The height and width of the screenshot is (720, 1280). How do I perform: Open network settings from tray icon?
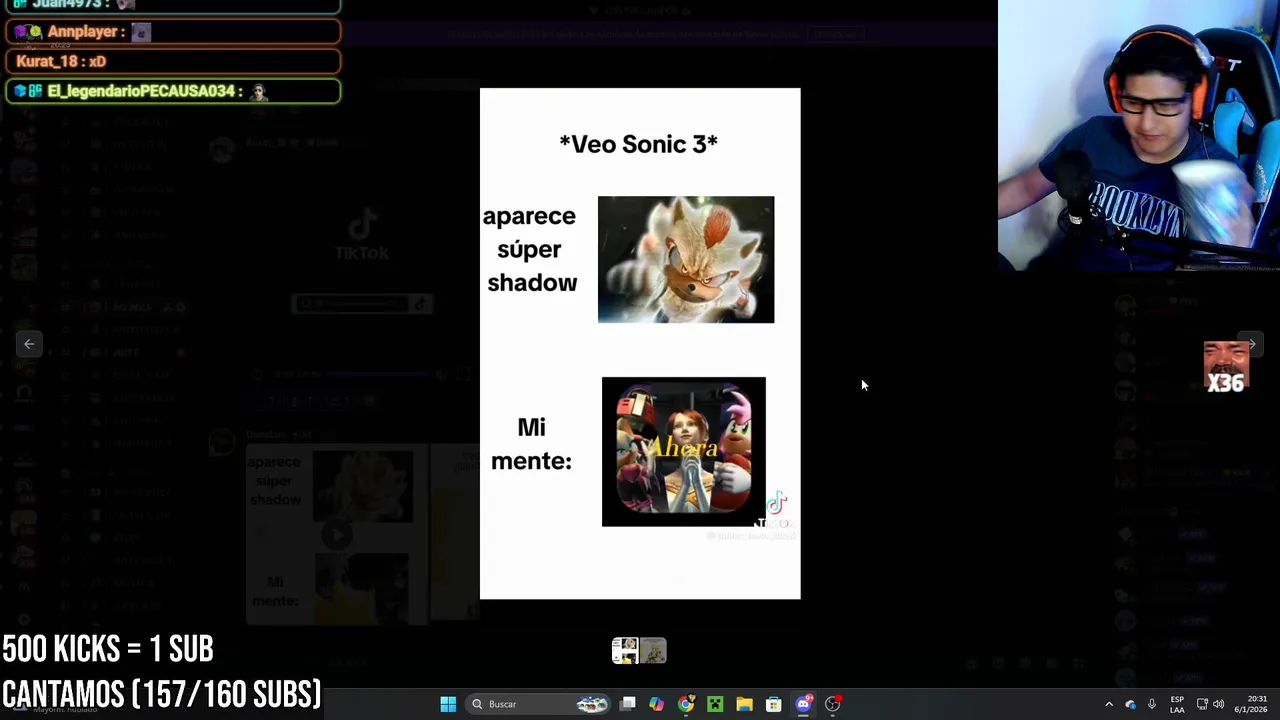pyautogui.click(x=1202, y=704)
